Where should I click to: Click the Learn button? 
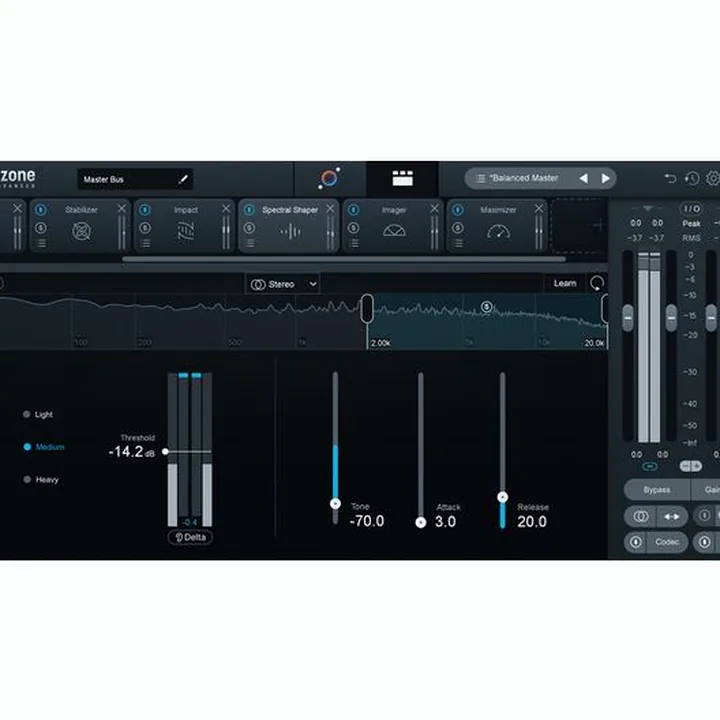pyautogui.click(x=565, y=283)
